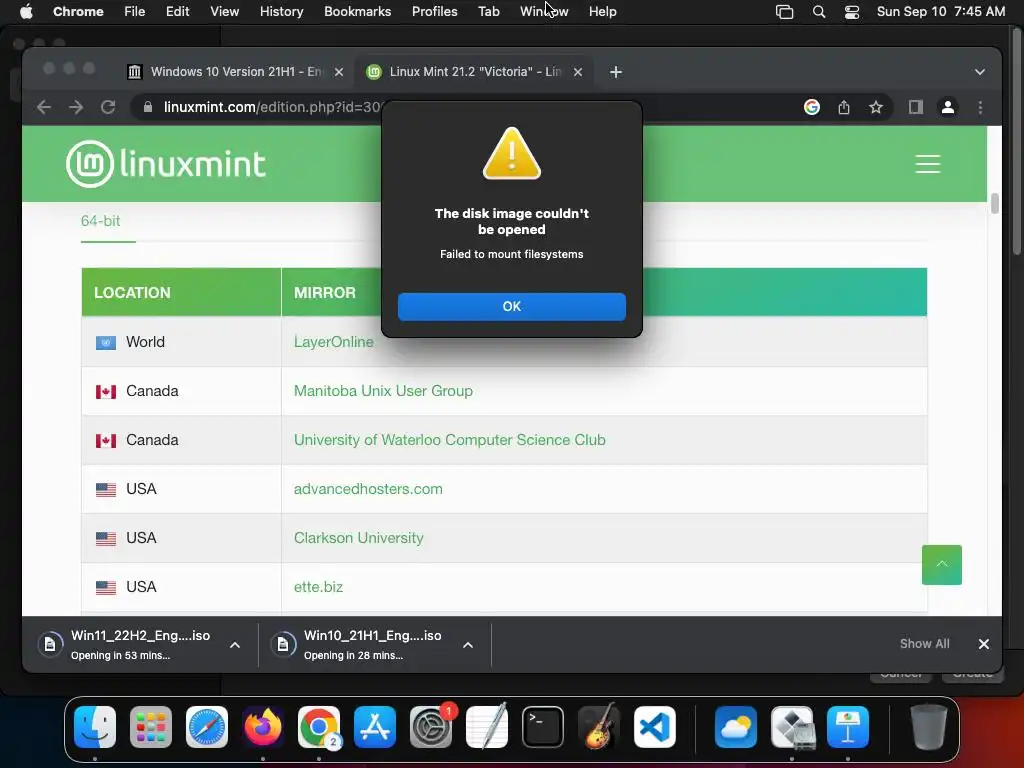
Task: Click the page vertical scrollbar thumb
Action: (x=994, y=203)
